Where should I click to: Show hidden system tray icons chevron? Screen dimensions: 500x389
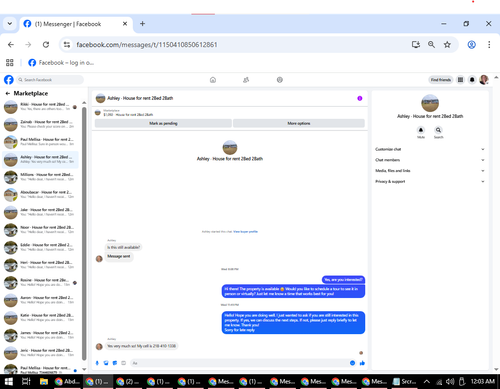[x=427, y=381]
